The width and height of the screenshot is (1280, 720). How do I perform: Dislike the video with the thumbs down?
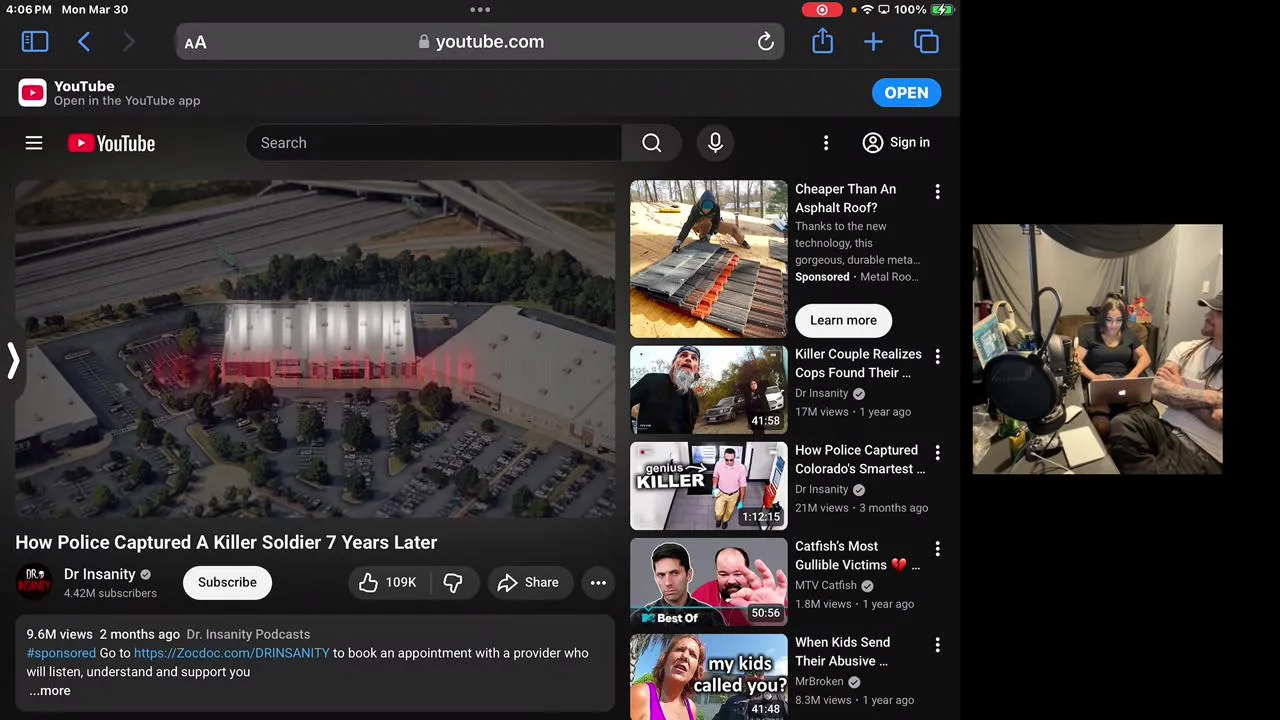point(453,582)
